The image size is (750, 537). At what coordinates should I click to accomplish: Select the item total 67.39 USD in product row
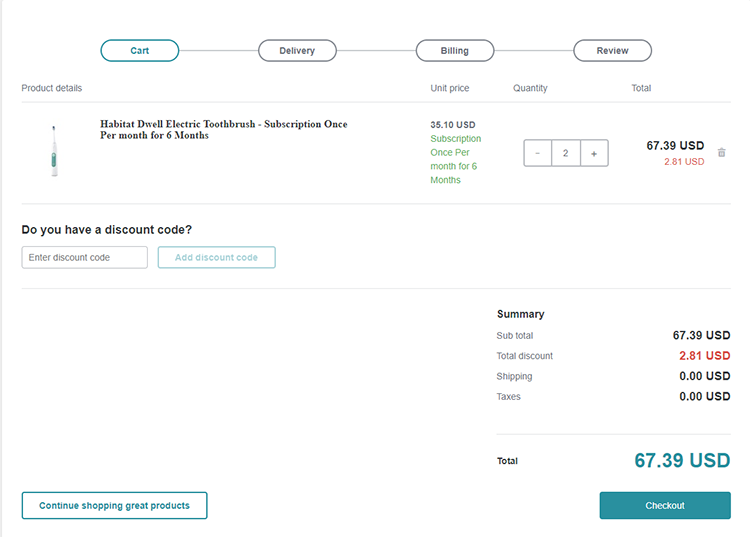point(675,145)
